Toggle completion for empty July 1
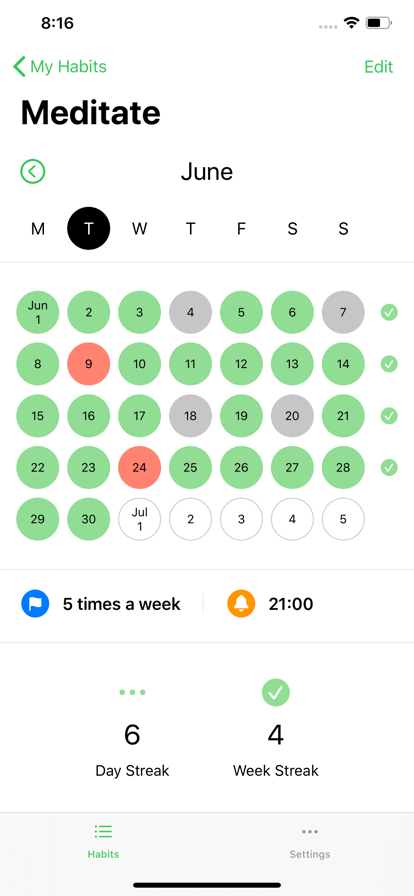The width and height of the screenshot is (414, 896). [x=140, y=519]
